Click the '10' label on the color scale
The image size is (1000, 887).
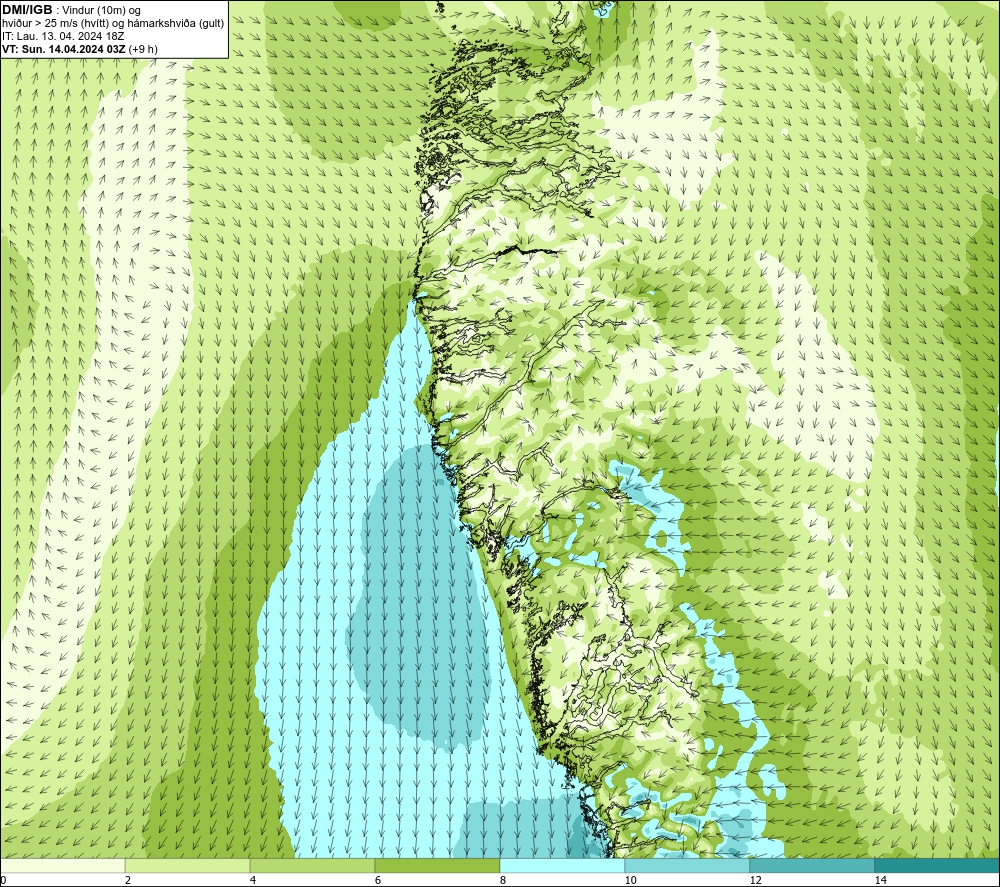pos(631,880)
